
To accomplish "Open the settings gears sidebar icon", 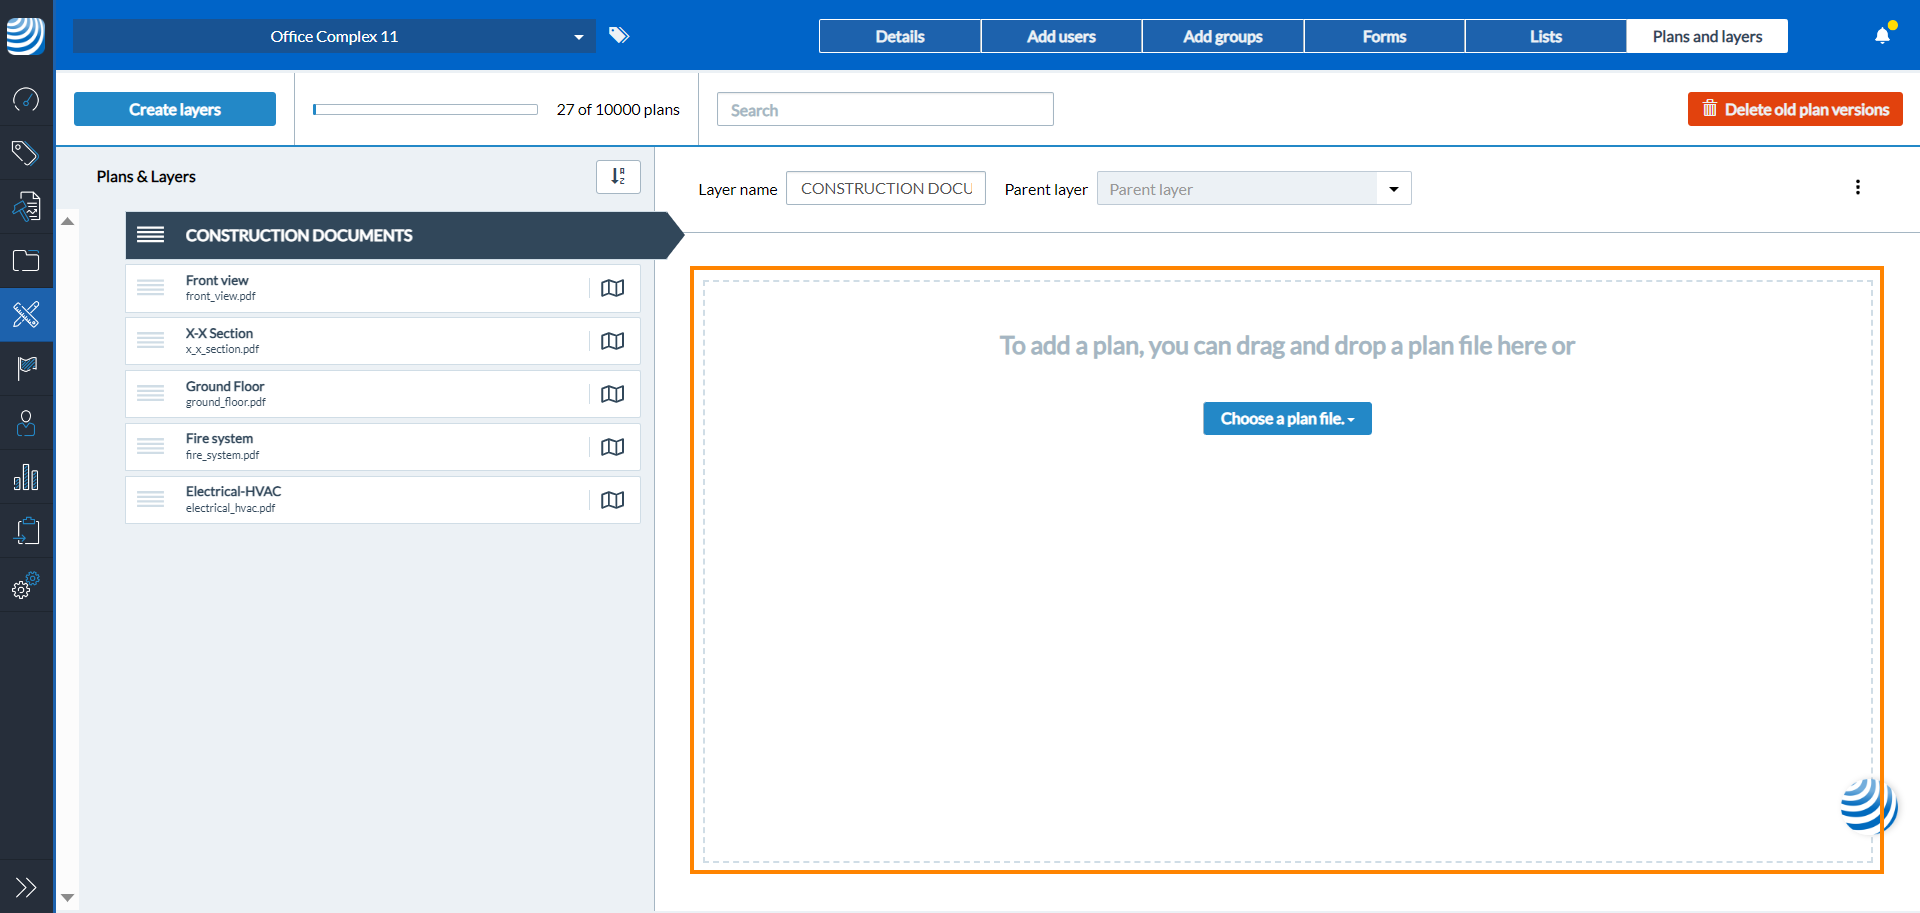I will tap(26, 585).
